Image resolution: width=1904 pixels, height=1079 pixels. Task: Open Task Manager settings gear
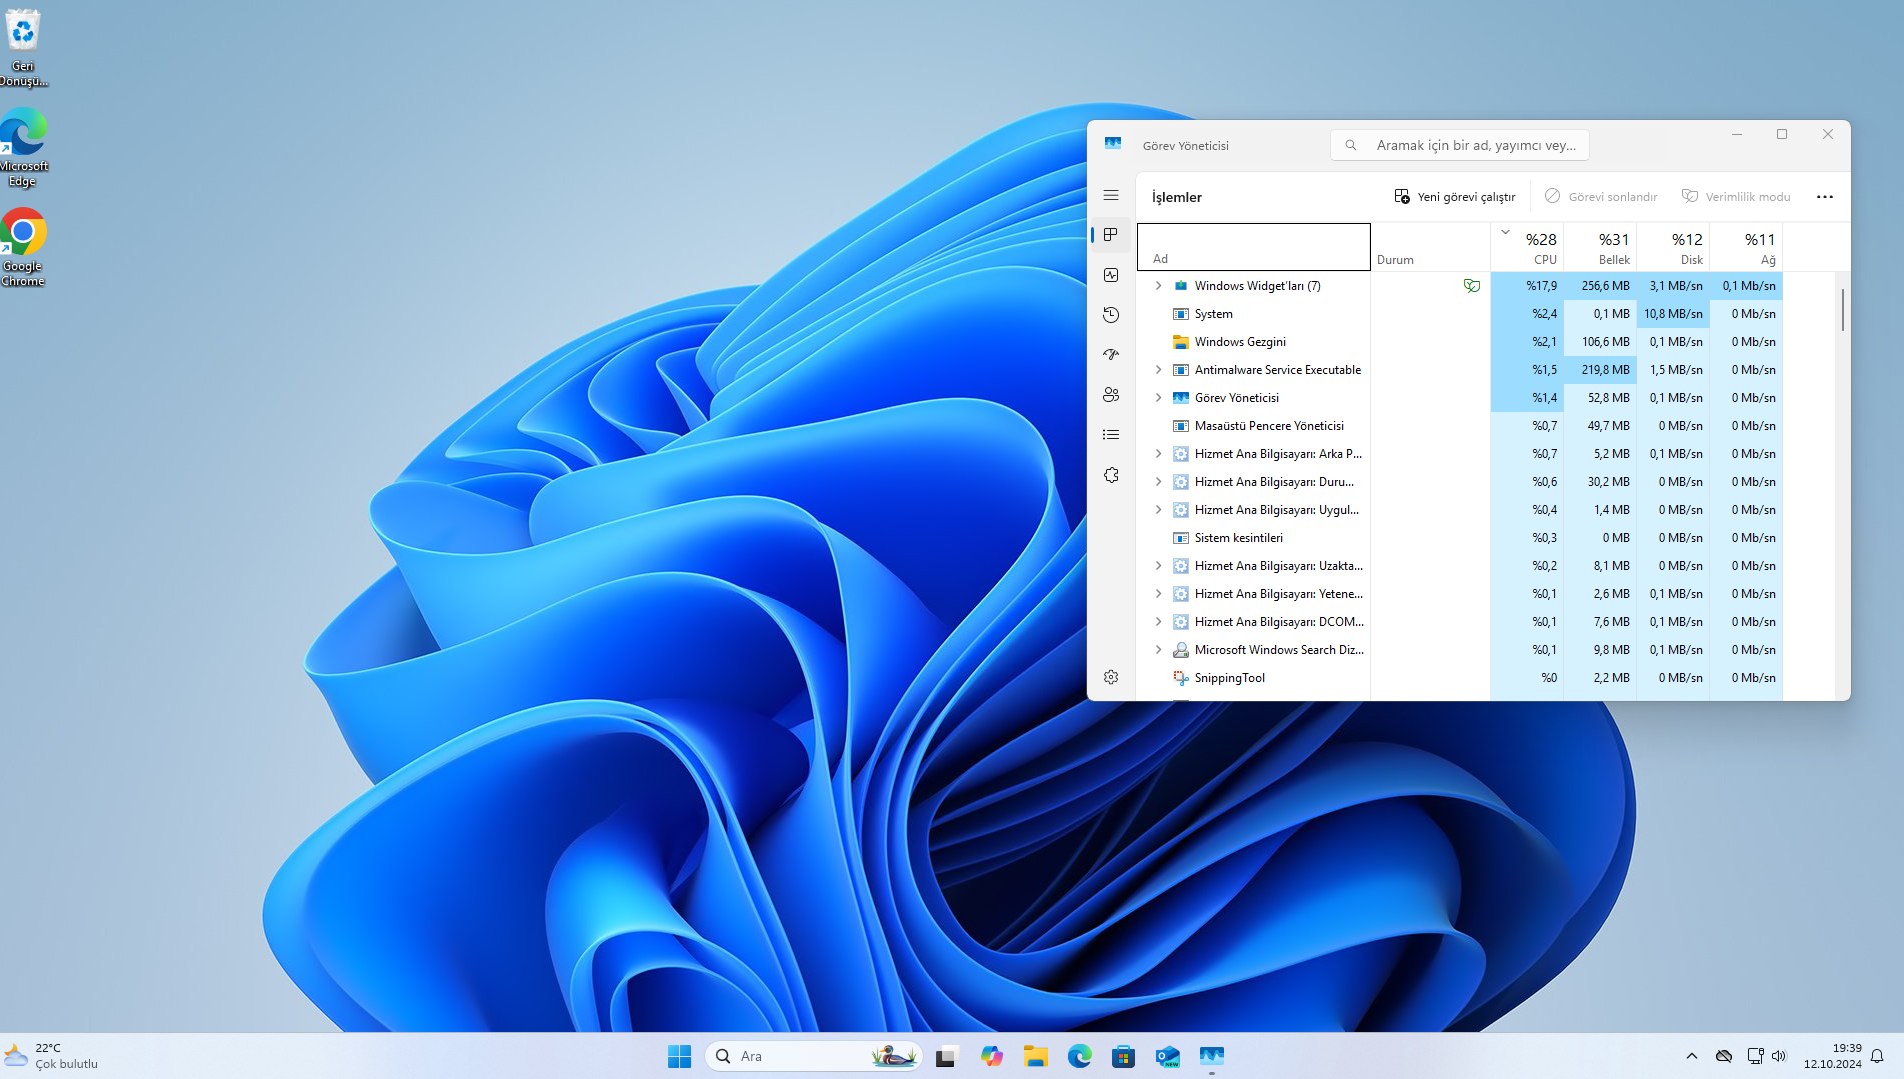point(1111,677)
